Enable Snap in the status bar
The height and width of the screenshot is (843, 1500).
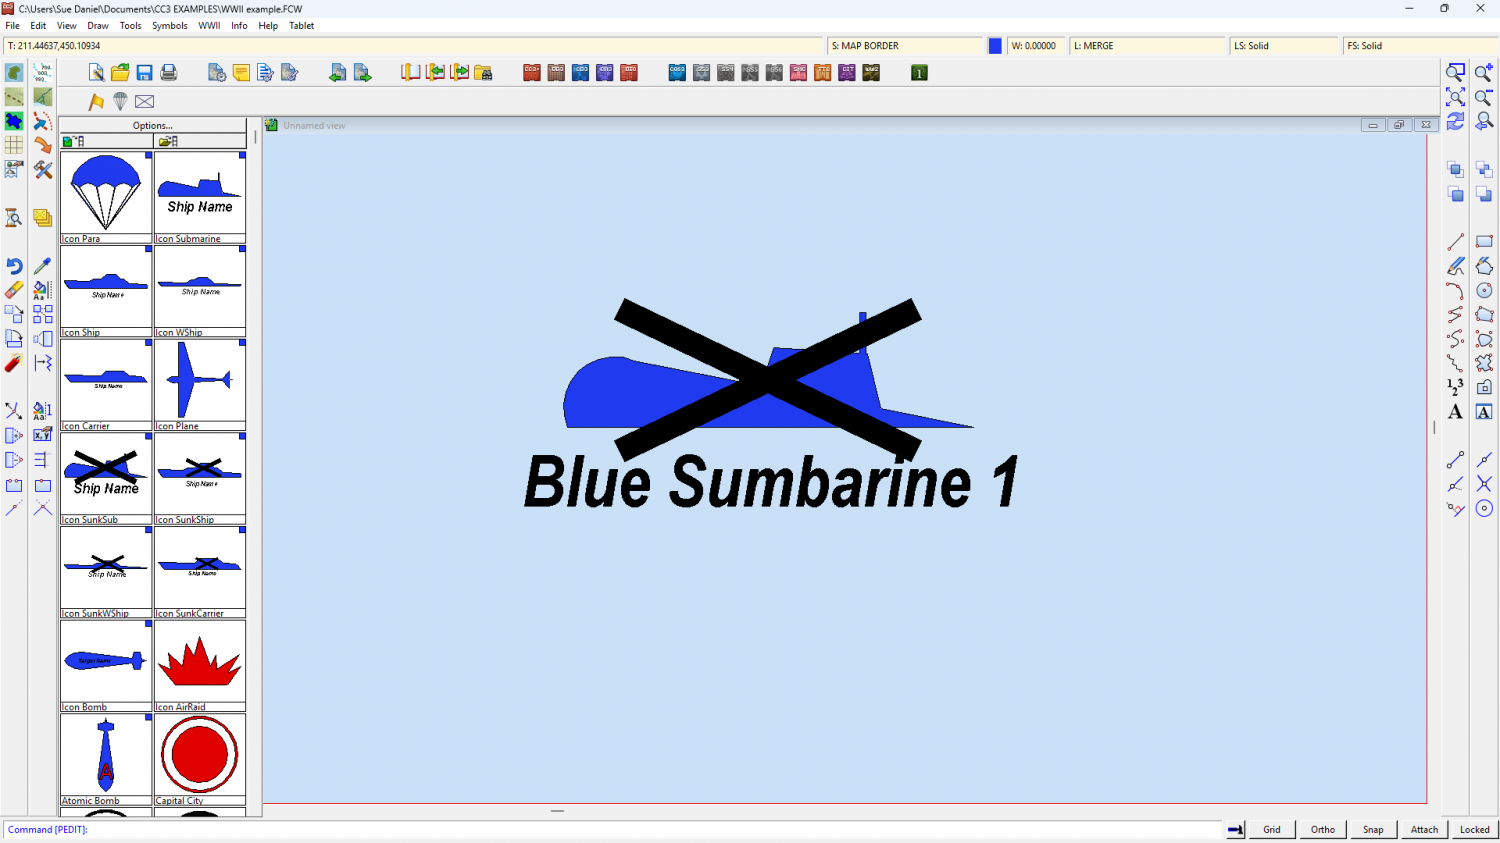click(1373, 829)
